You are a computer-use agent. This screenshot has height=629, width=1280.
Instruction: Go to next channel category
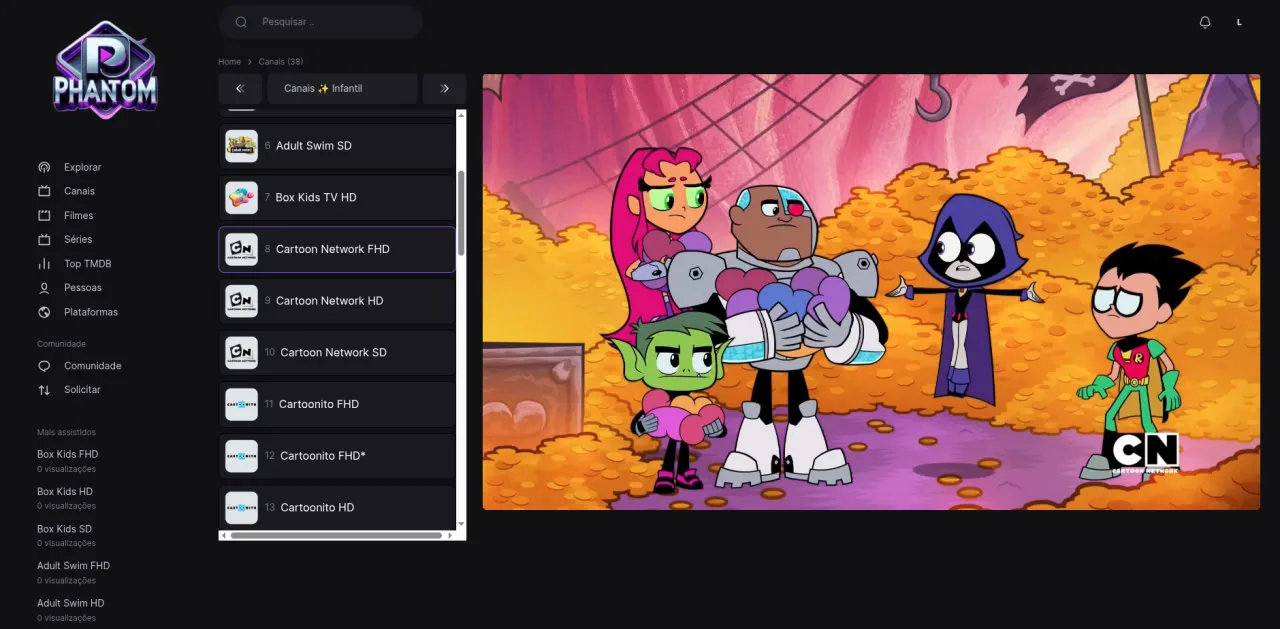coord(444,88)
